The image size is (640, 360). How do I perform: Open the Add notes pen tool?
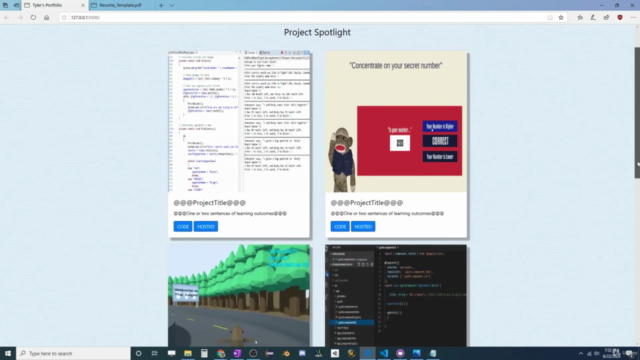(x=593, y=18)
